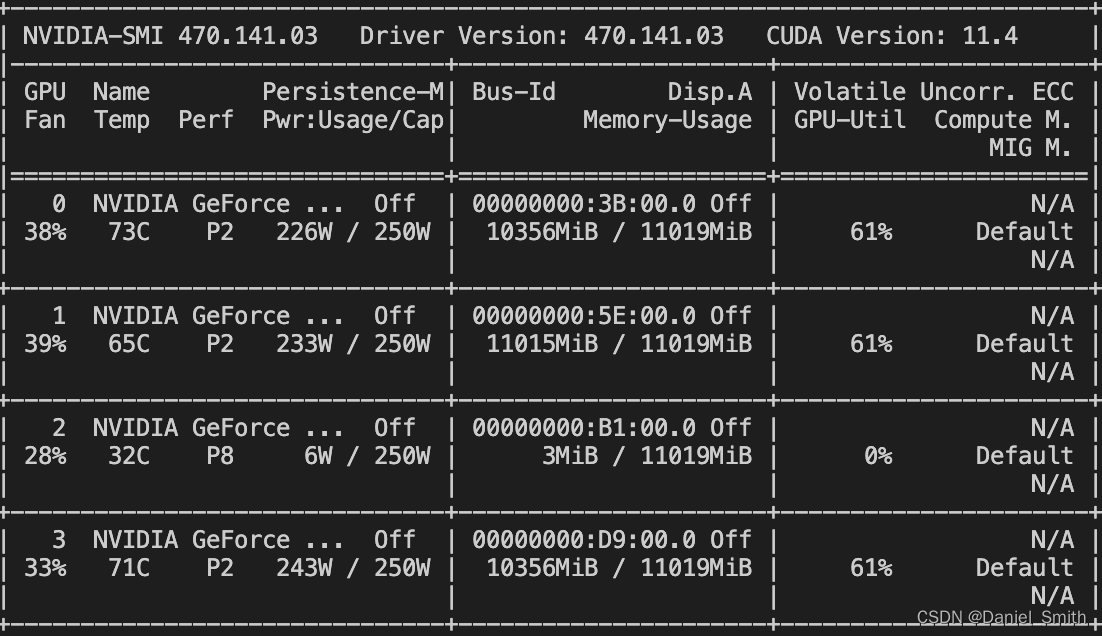Click the 11015MiB / 11019MiB memory value
Viewport: 1102px width, 636px height.
coord(619,344)
